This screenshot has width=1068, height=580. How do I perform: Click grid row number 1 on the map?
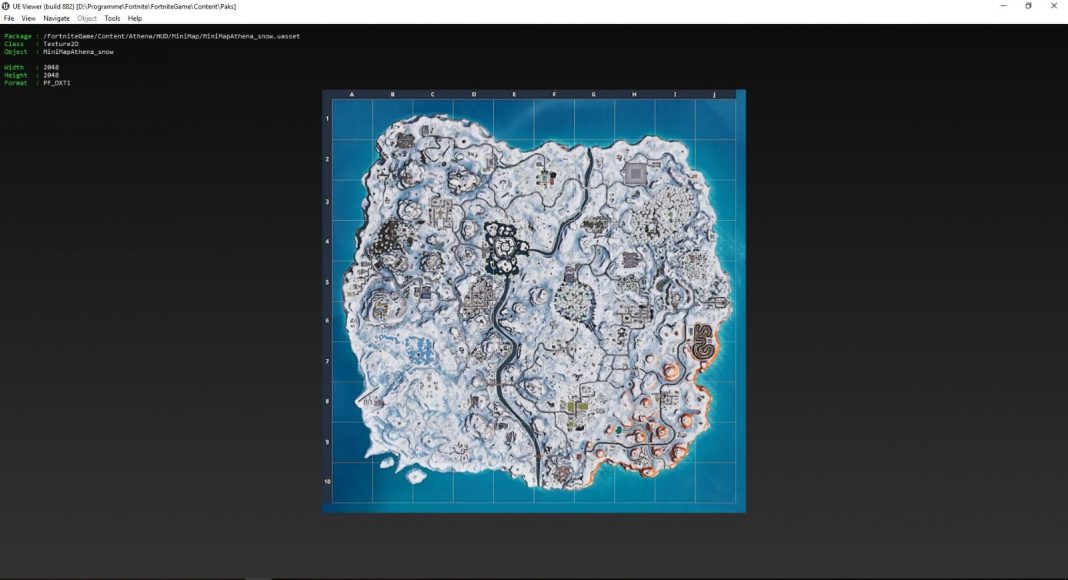pyautogui.click(x=327, y=118)
